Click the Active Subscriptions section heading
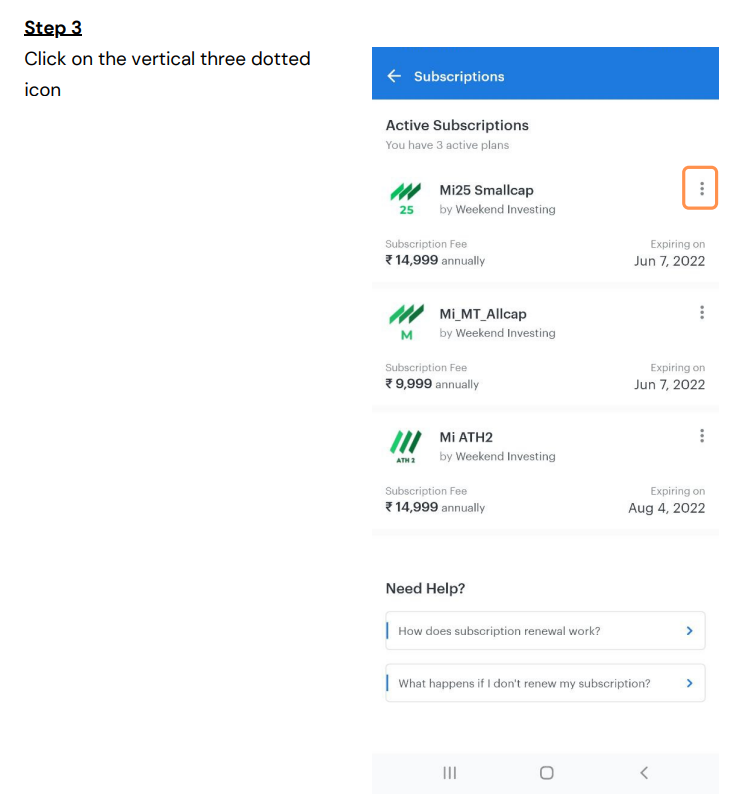 (457, 125)
